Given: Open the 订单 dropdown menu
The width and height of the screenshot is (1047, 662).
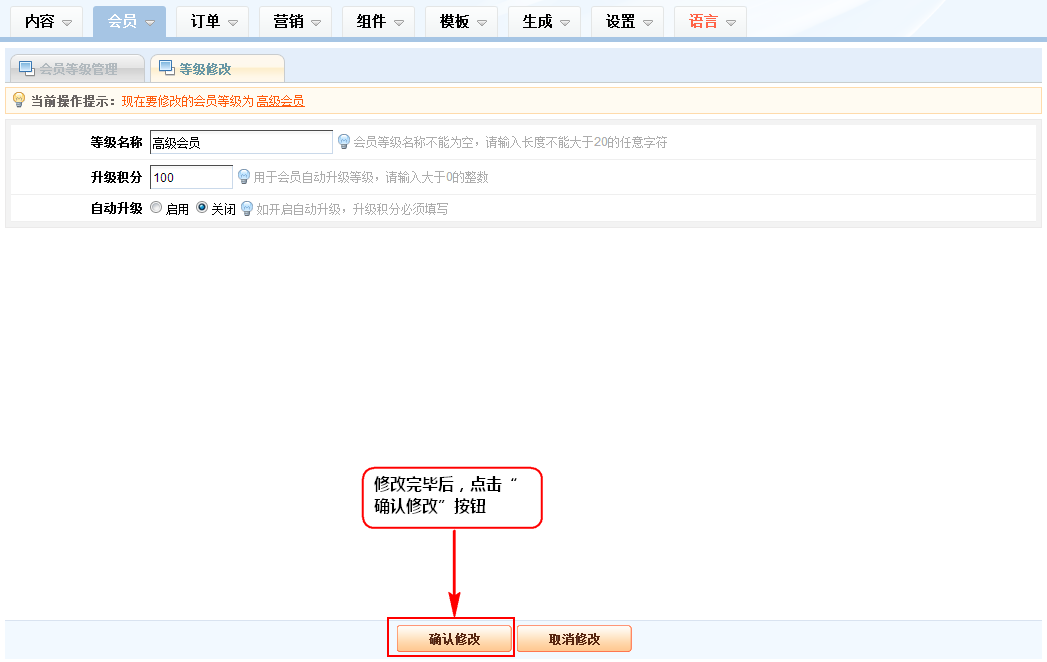Looking at the screenshot, I should [212, 21].
